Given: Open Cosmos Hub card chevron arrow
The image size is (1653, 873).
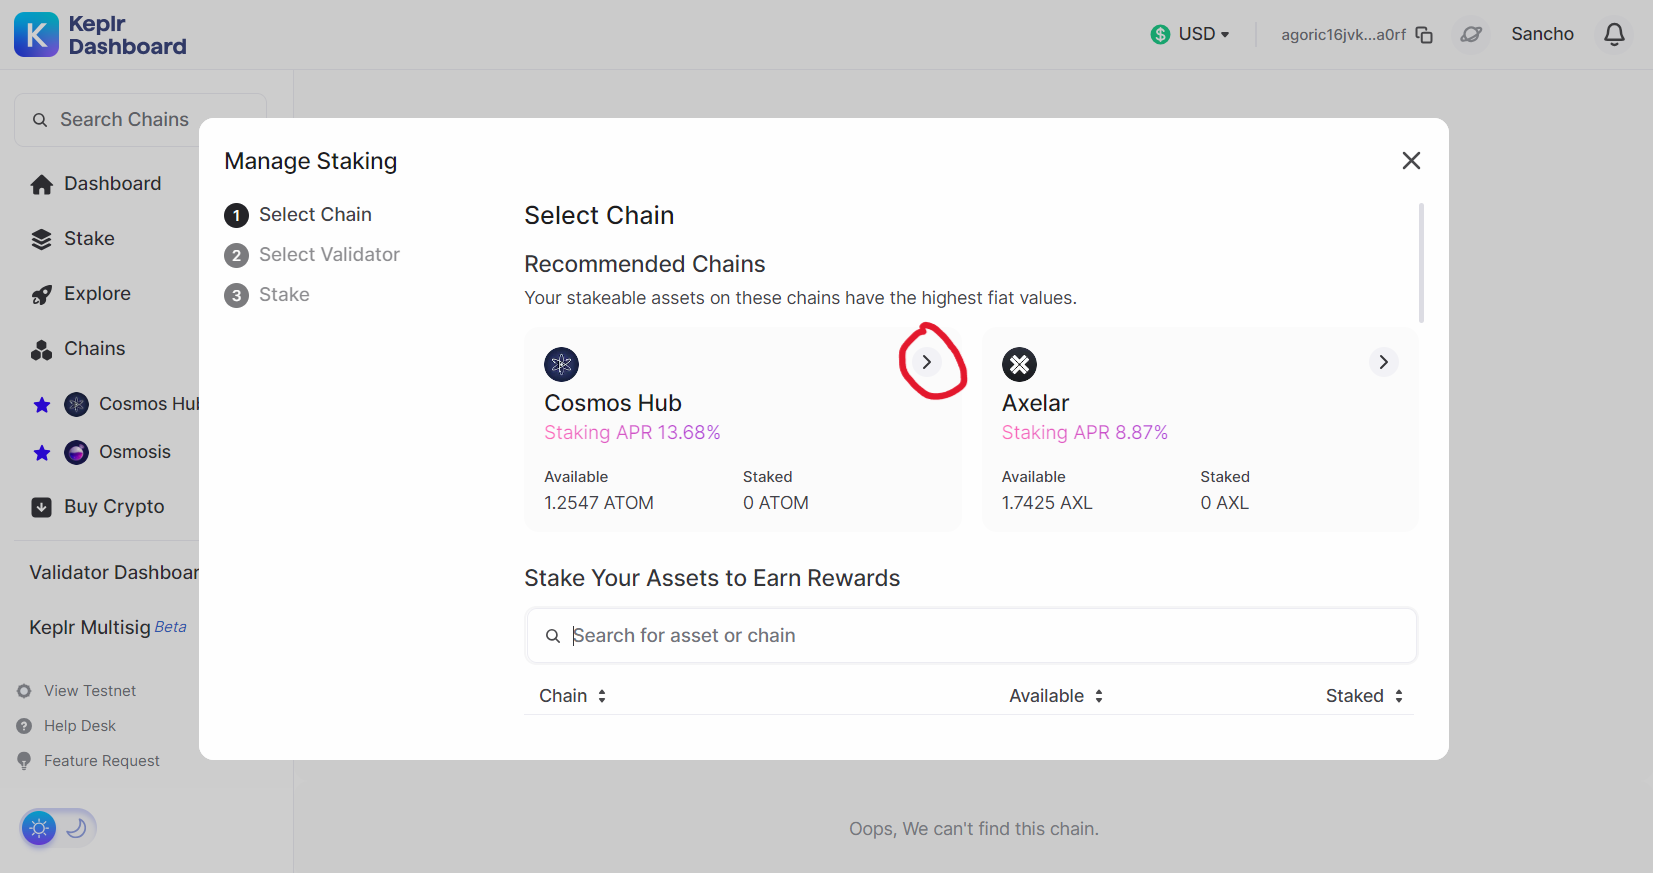Looking at the screenshot, I should click(x=926, y=362).
